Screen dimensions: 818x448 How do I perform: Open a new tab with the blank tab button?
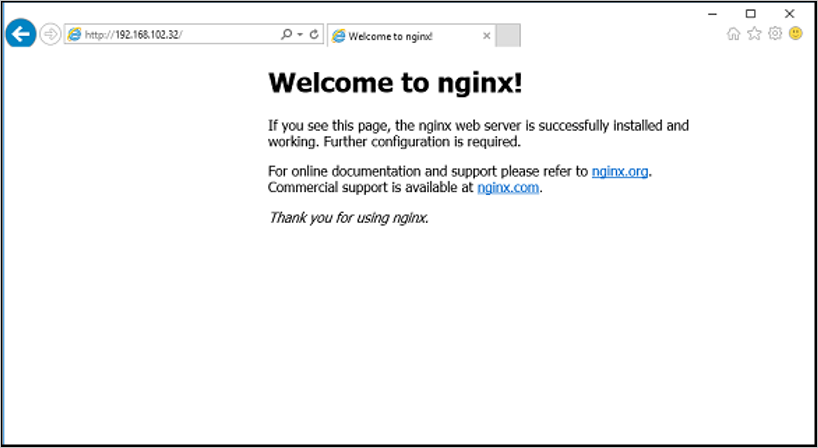point(508,35)
